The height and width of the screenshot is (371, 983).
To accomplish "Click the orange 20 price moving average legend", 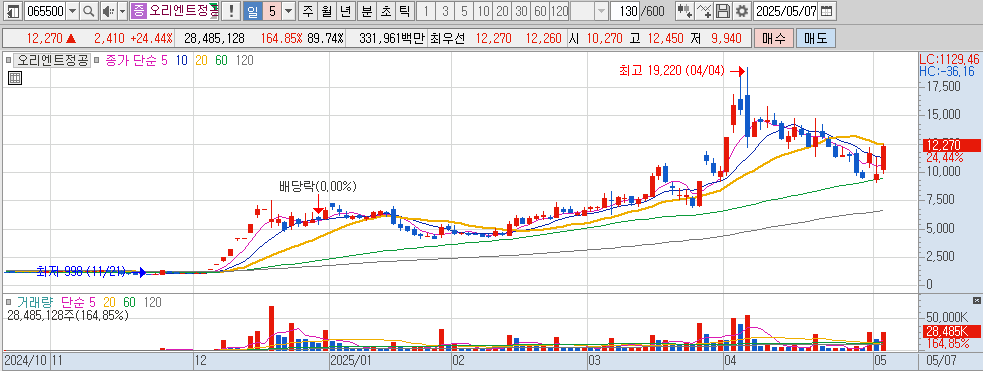I will tap(202, 61).
